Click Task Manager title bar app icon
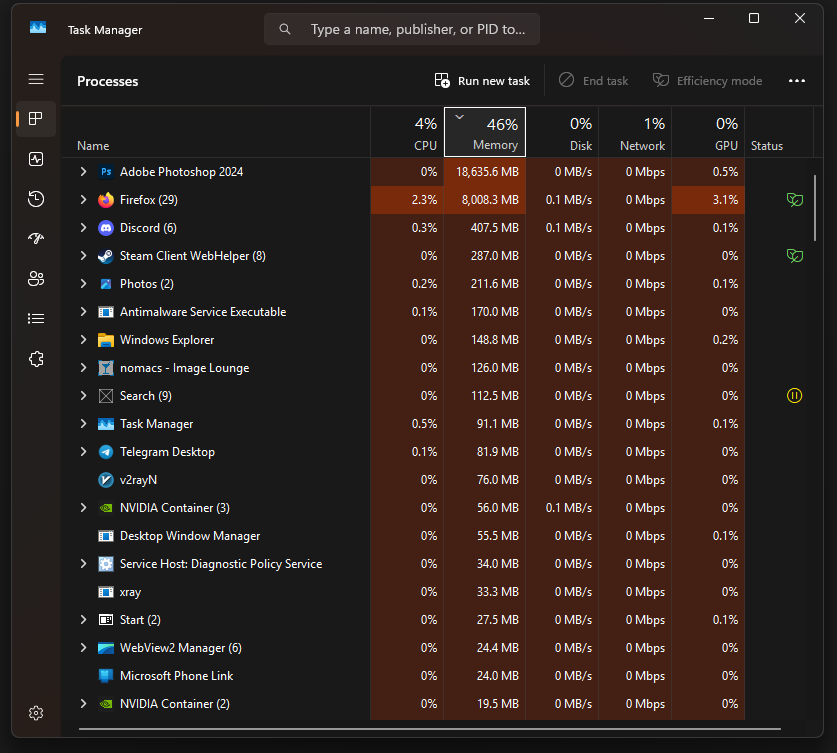The image size is (837, 753). [x=38, y=27]
